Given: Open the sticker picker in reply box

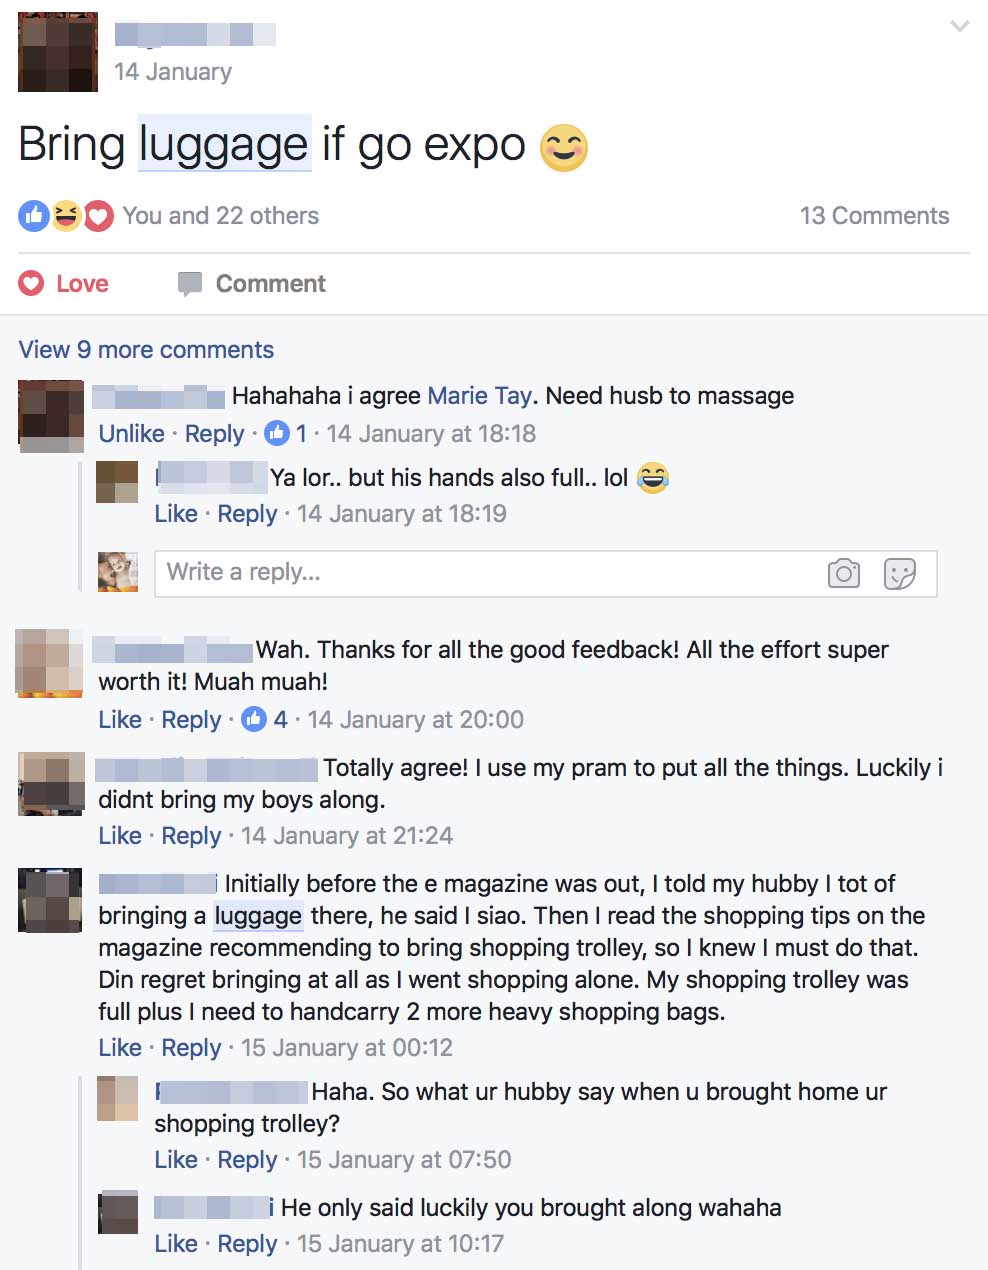Looking at the screenshot, I should [x=900, y=573].
